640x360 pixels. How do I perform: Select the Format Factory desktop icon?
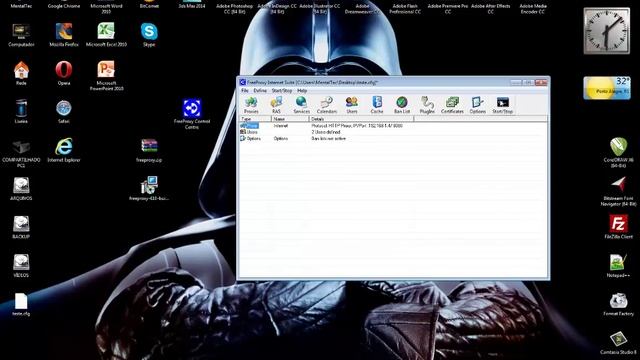[618, 304]
